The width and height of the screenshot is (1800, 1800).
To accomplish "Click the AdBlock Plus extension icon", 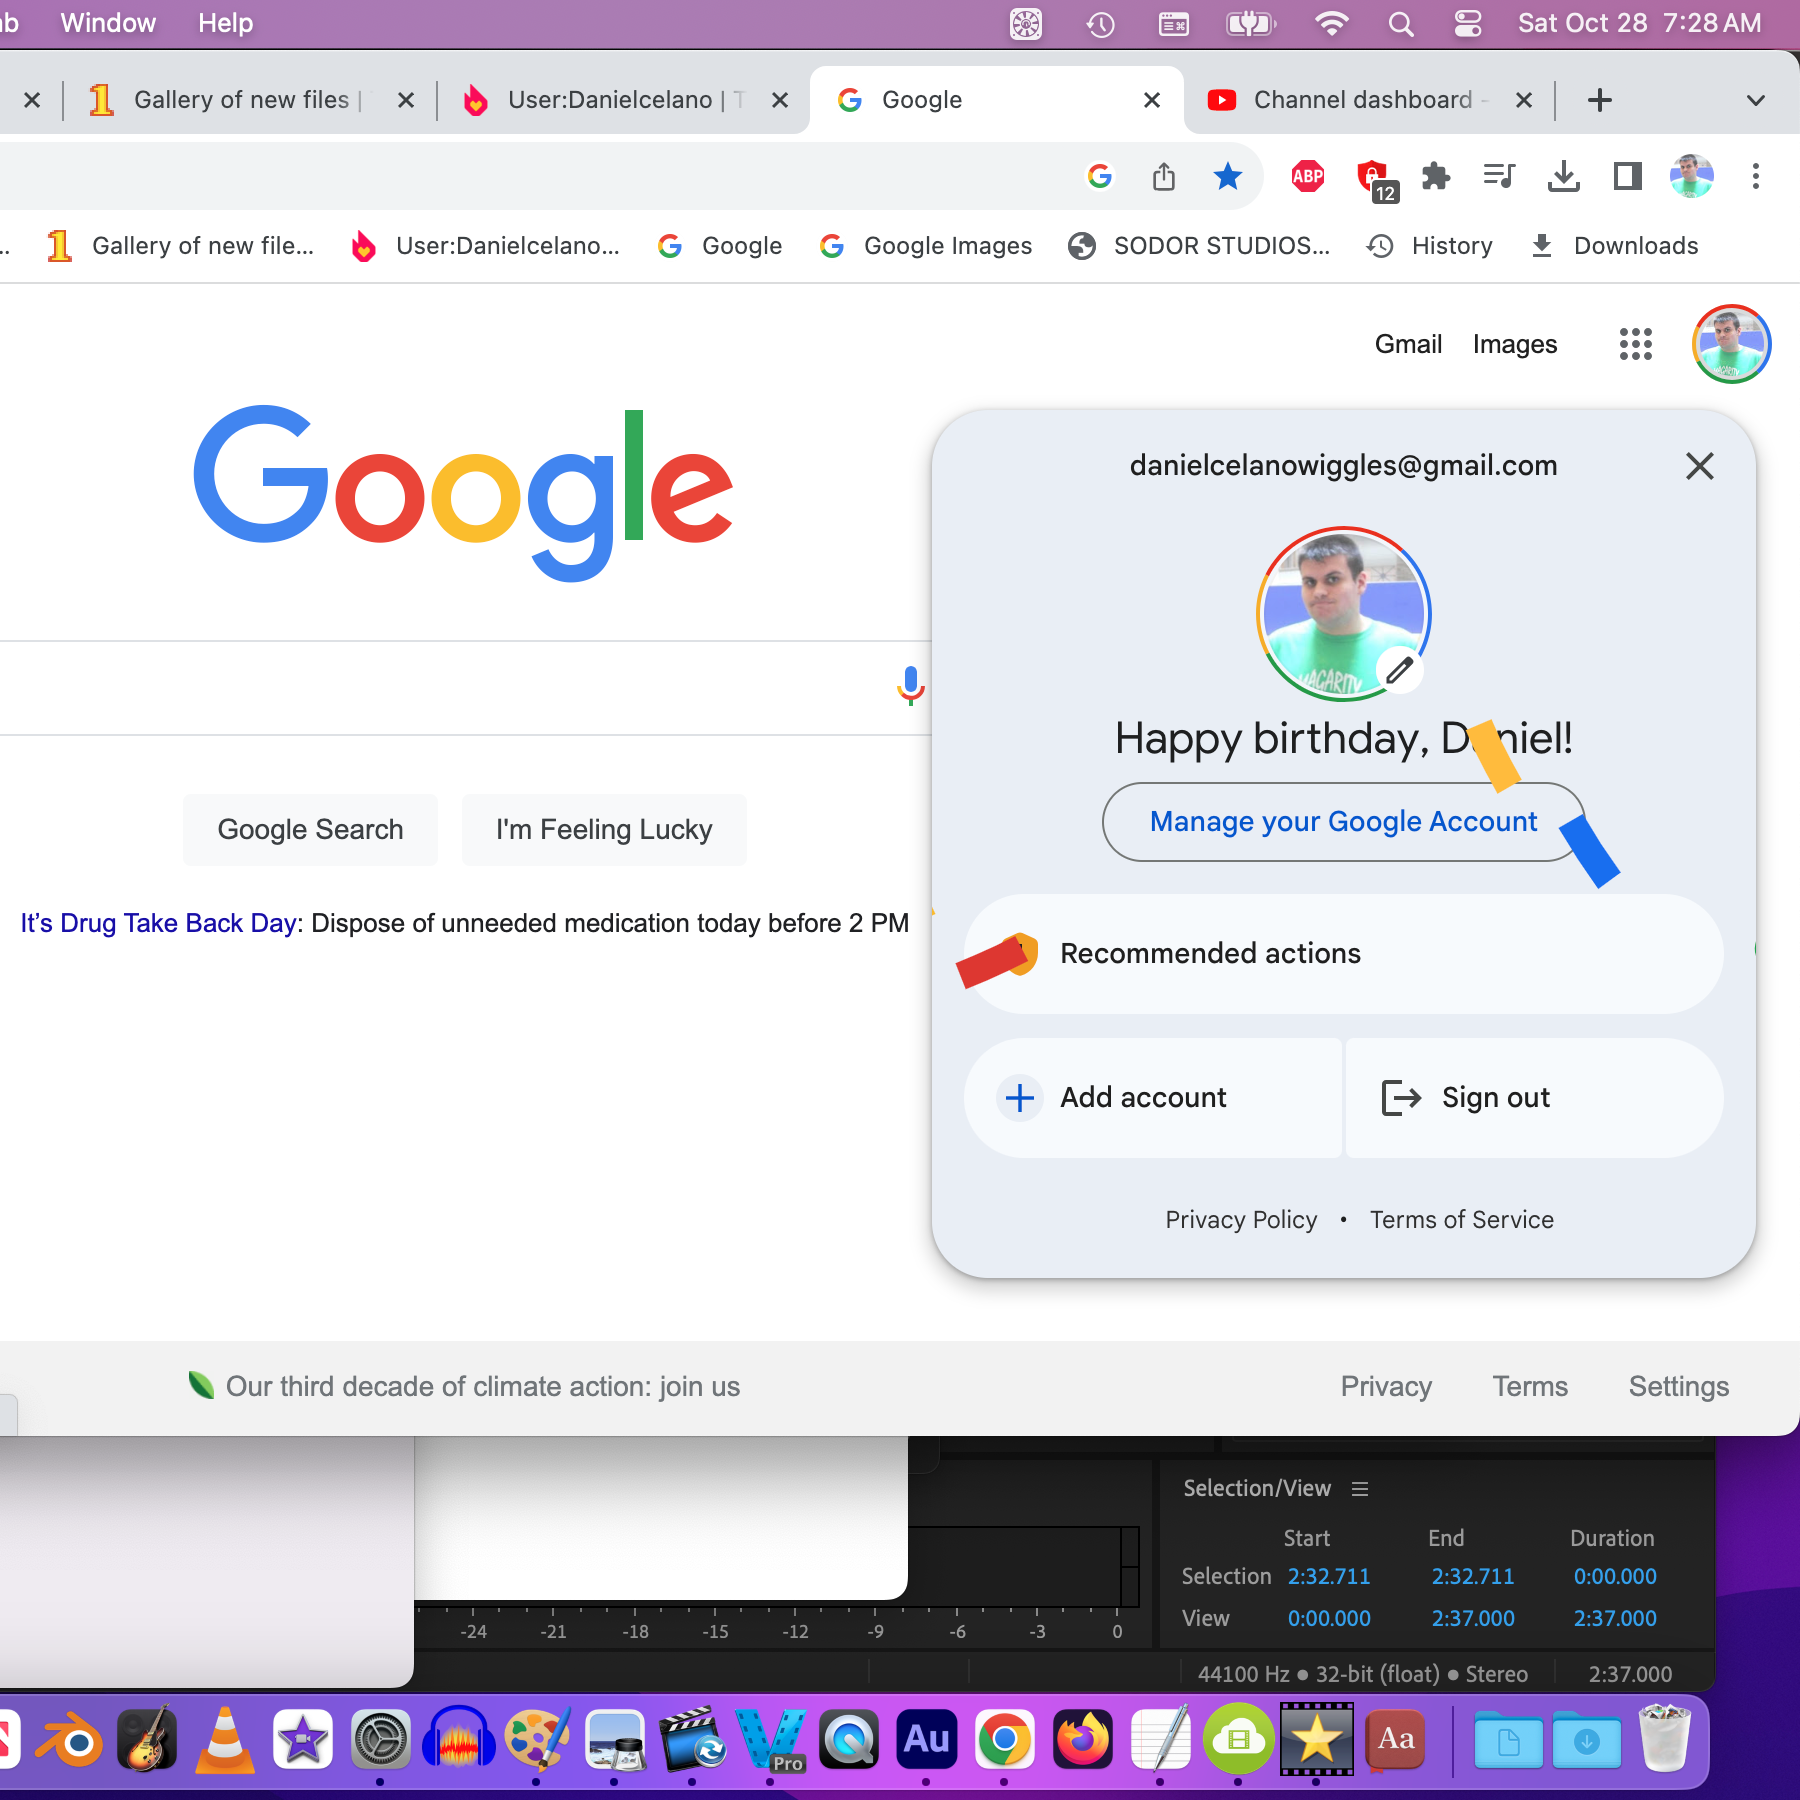I will 1307,177.
